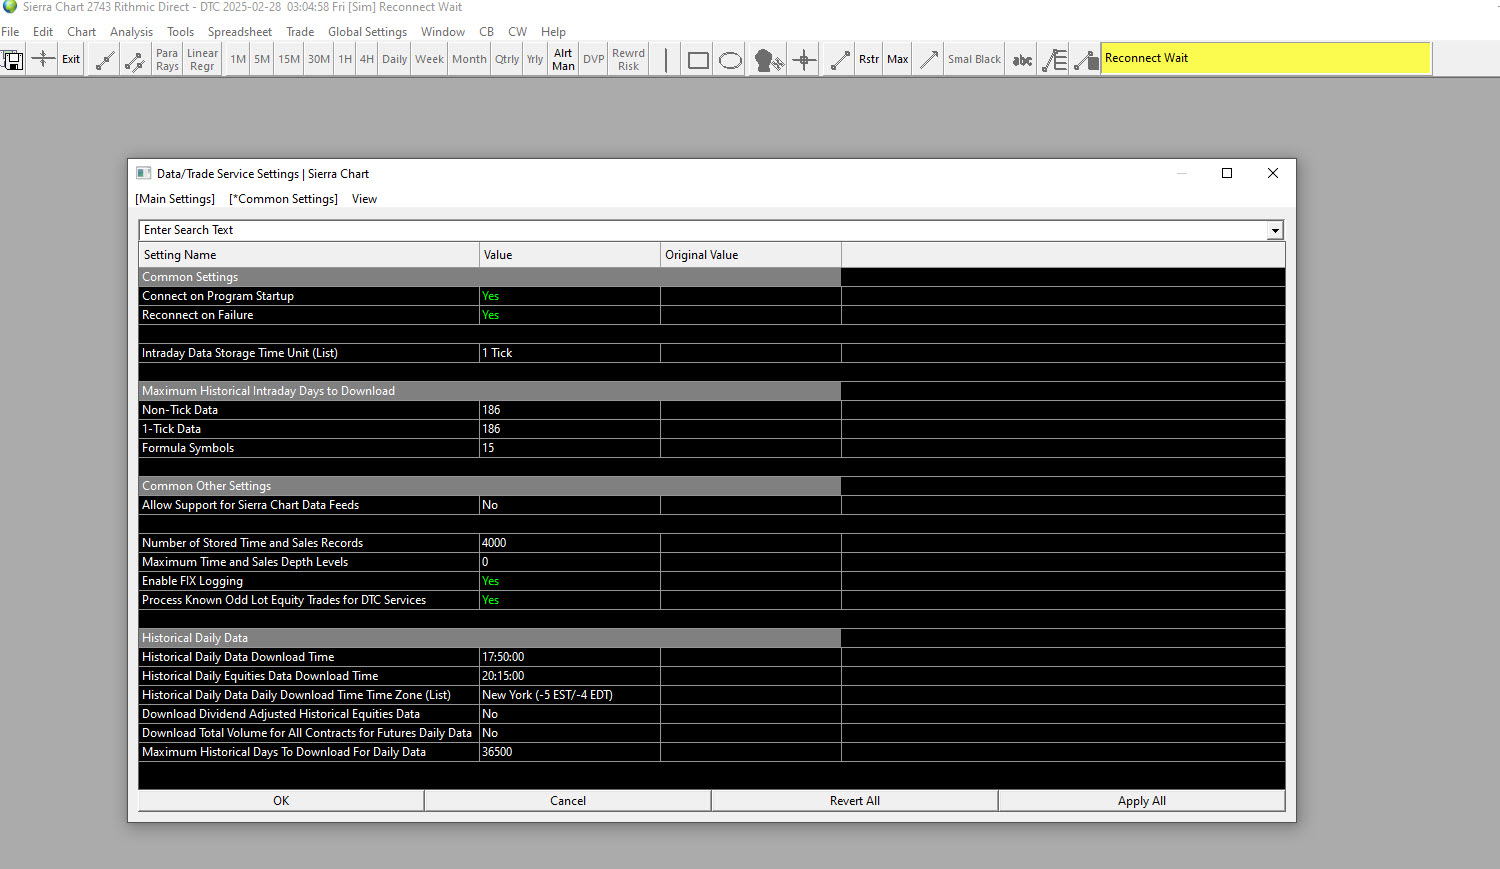Viewport: 1500px width, 869px height.
Task: Click the Max toolbar button
Action: coord(898,60)
